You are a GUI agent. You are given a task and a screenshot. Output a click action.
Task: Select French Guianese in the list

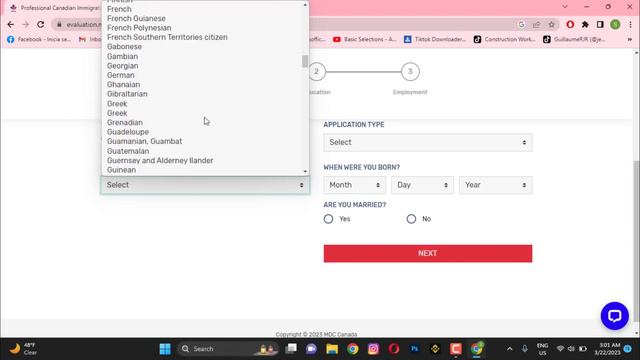pyautogui.click(x=136, y=18)
